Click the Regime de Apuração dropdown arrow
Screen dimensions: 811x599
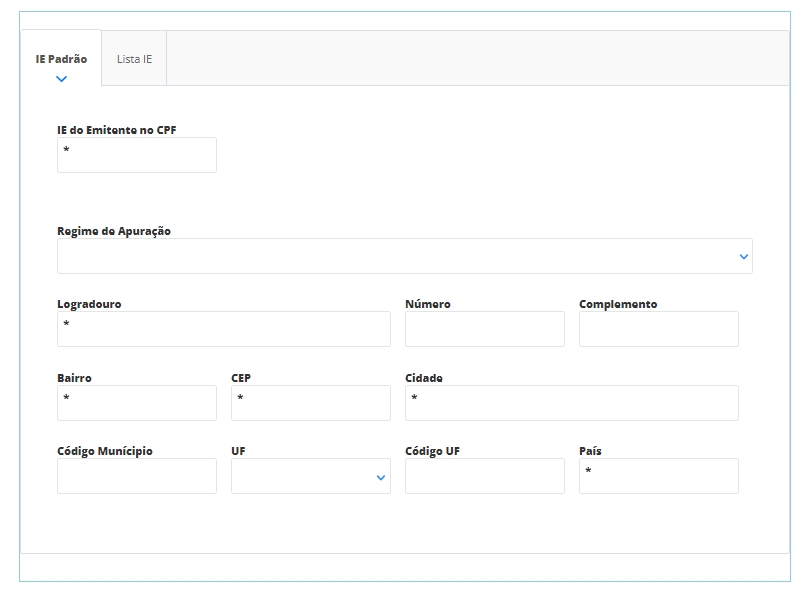pos(743,257)
